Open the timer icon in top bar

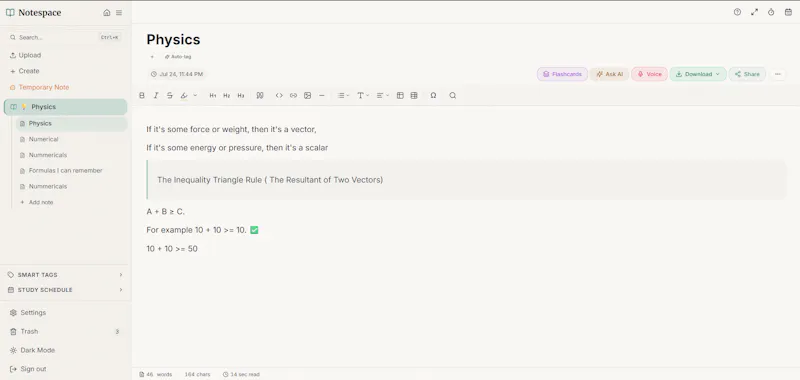[771, 12]
